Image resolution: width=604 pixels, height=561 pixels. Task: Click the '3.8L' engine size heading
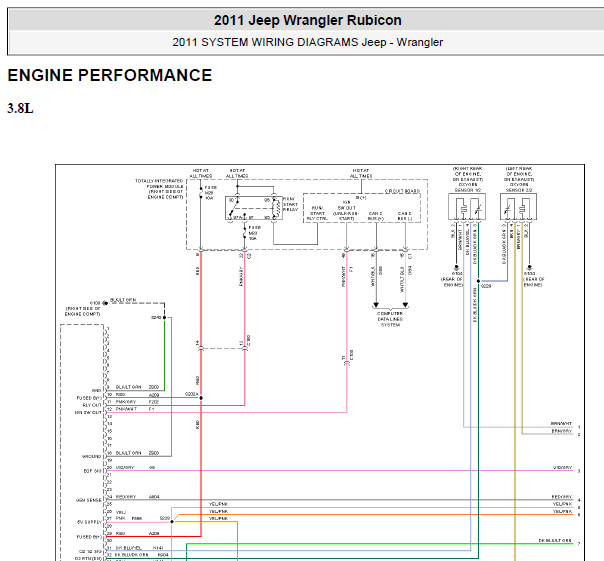pyautogui.click(x=20, y=108)
